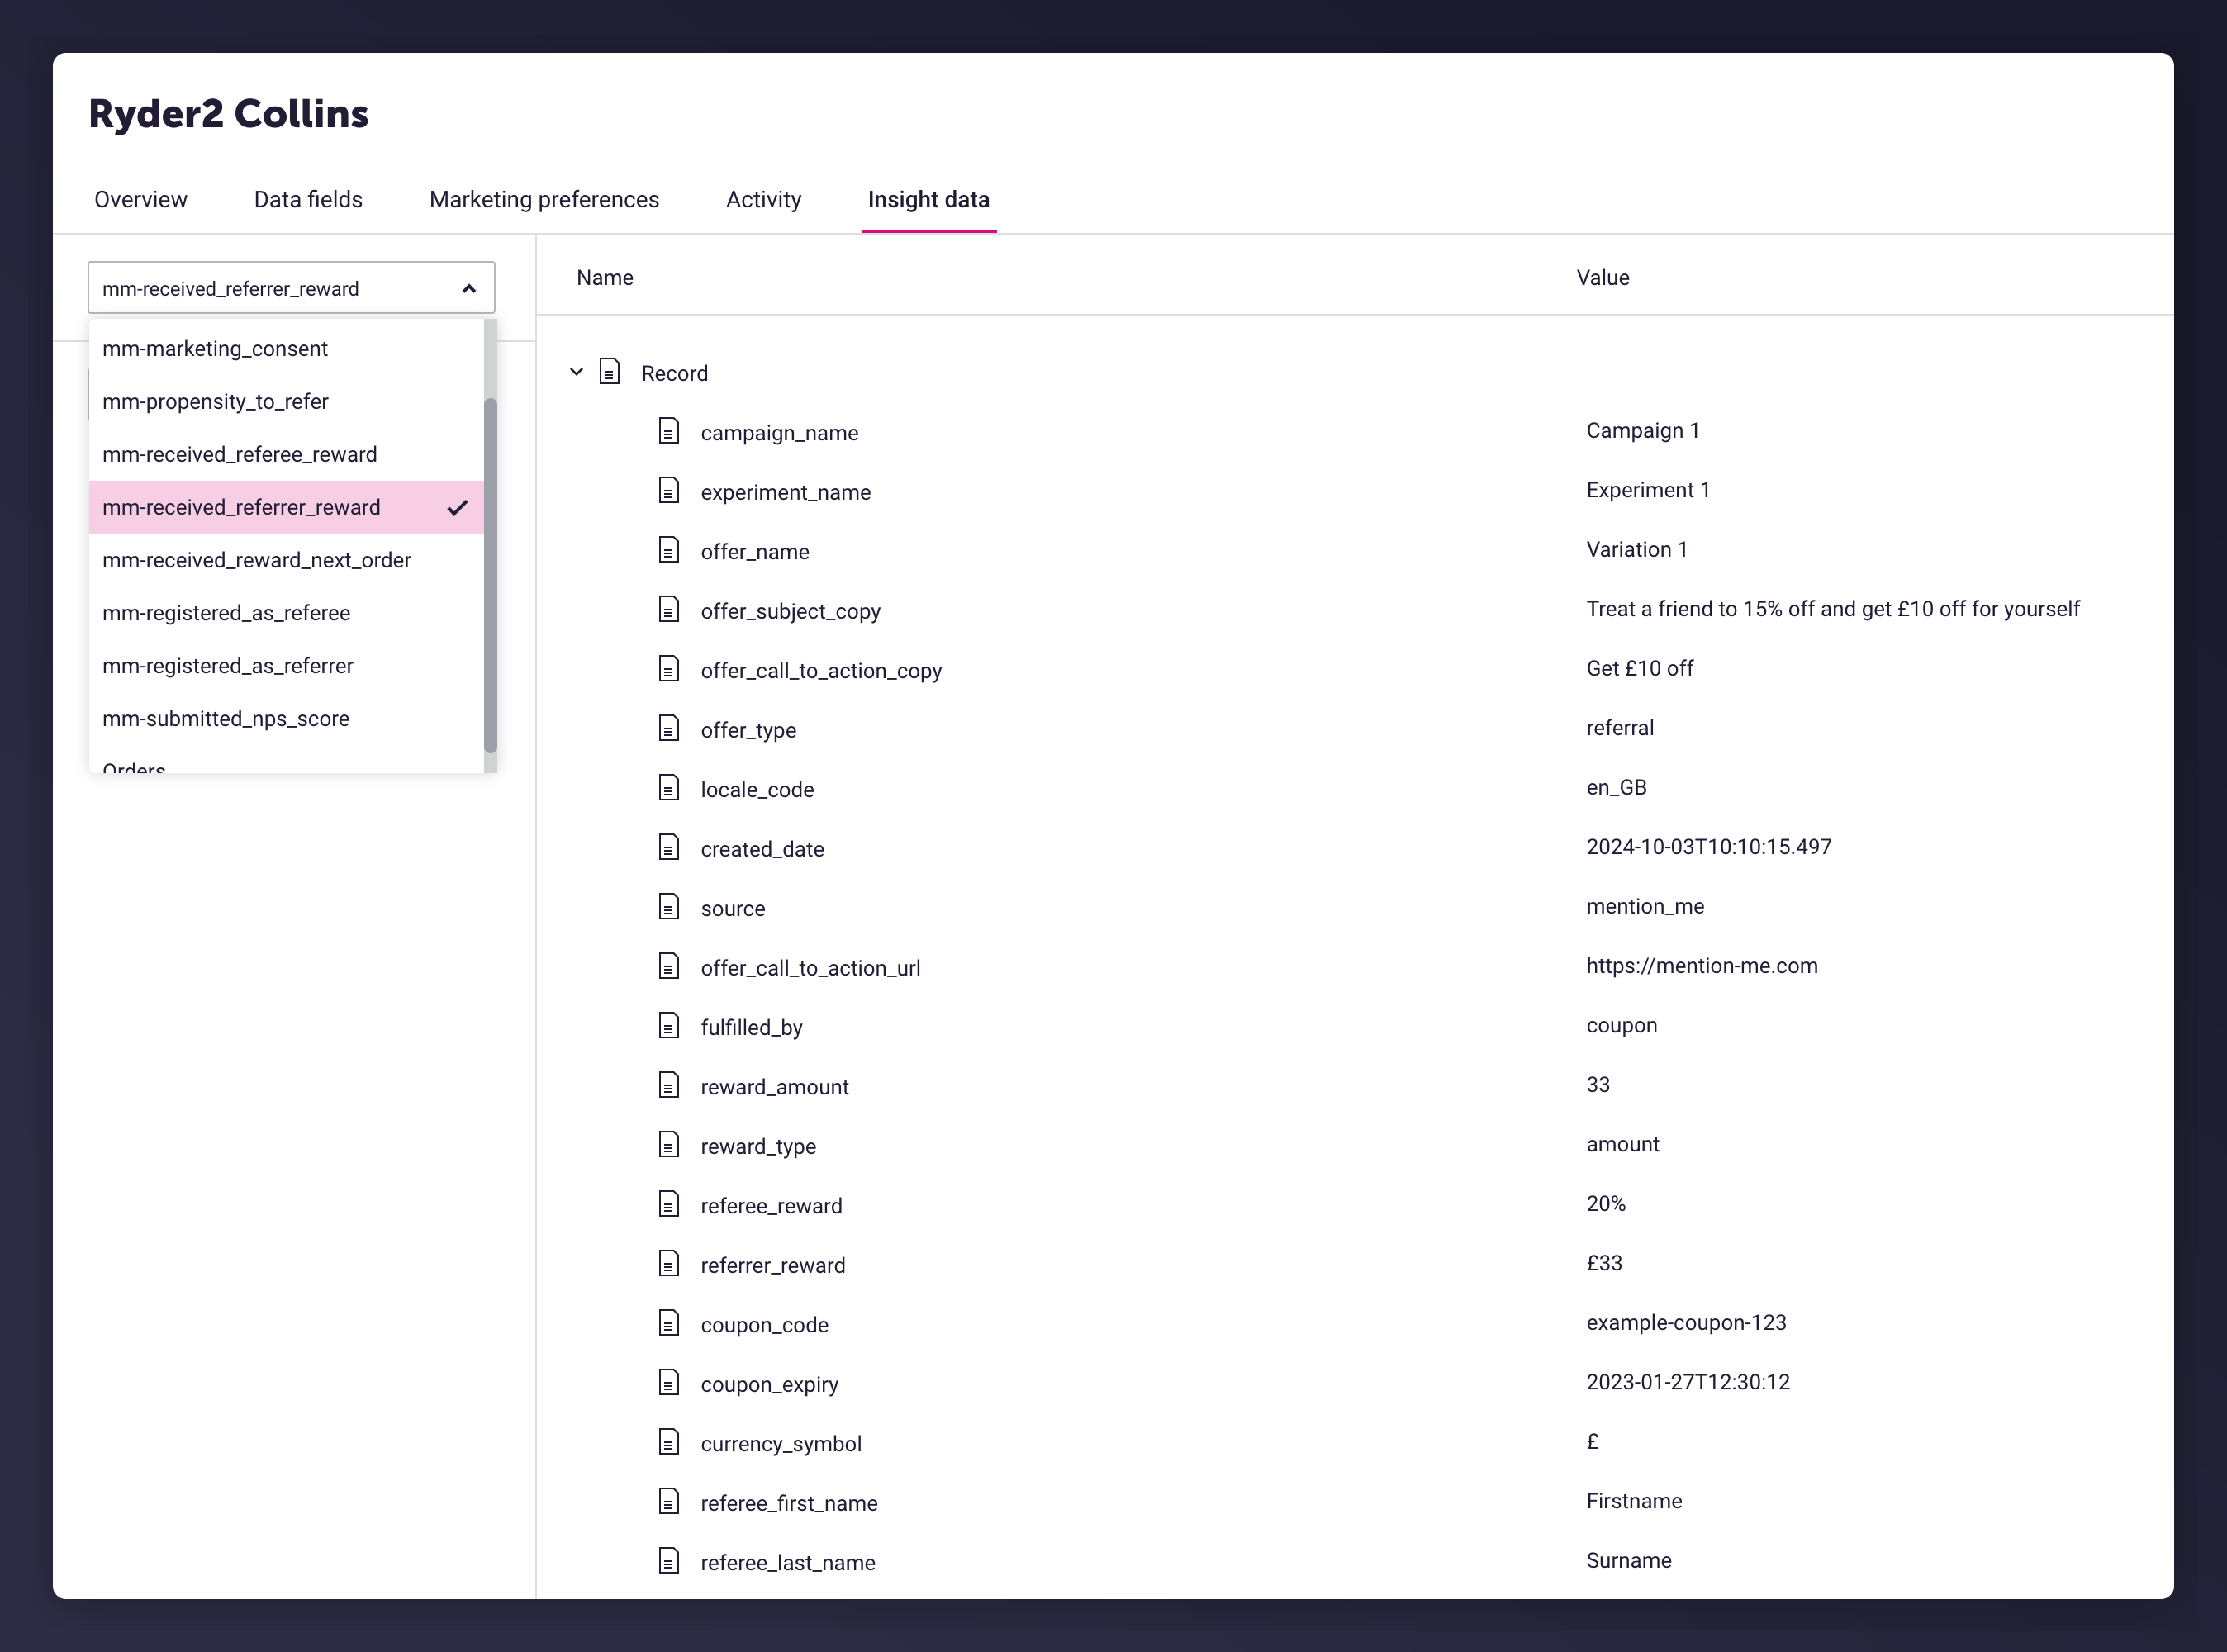2227x1652 pixels.
Task: Click the Name column header
Action: (605, 278)
